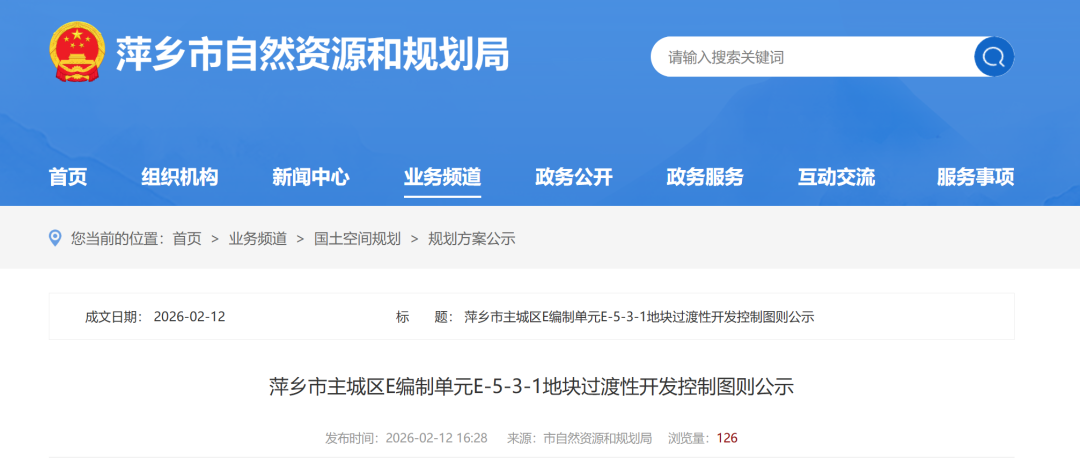Open the 业务频道 navigation menu
The image size is (1080, 466).
tap(442, 178)
